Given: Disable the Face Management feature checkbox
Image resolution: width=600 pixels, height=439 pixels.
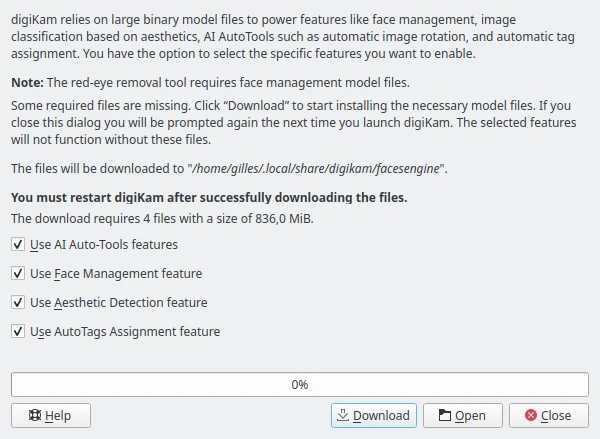Looking at the screenshot, I should click(17, 273).
